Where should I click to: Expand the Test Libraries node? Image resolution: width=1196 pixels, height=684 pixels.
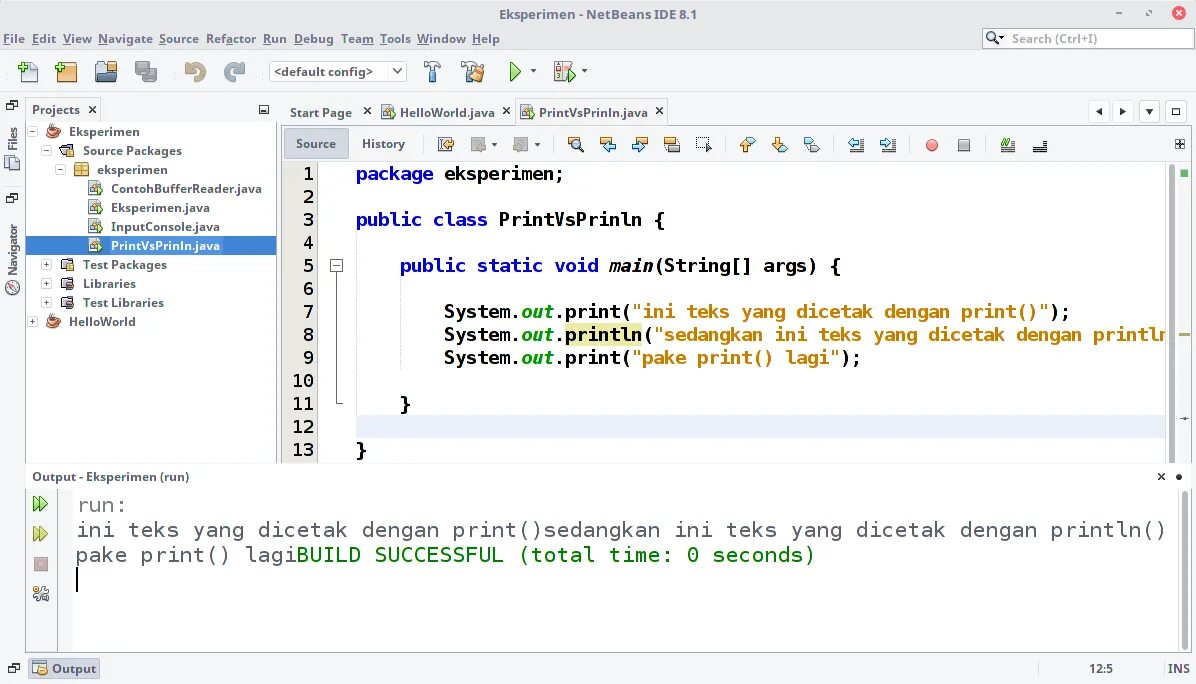pos(47,303)
